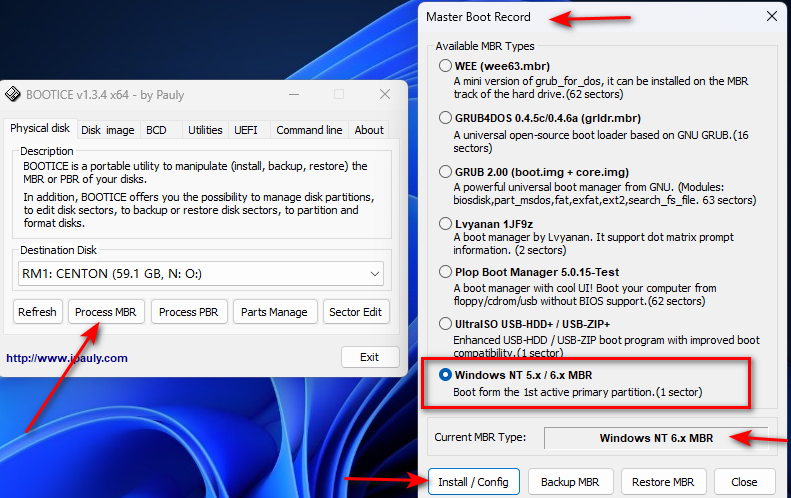Click the WEE option description text
The image size is (791, 498).
[x=600, y=88]
